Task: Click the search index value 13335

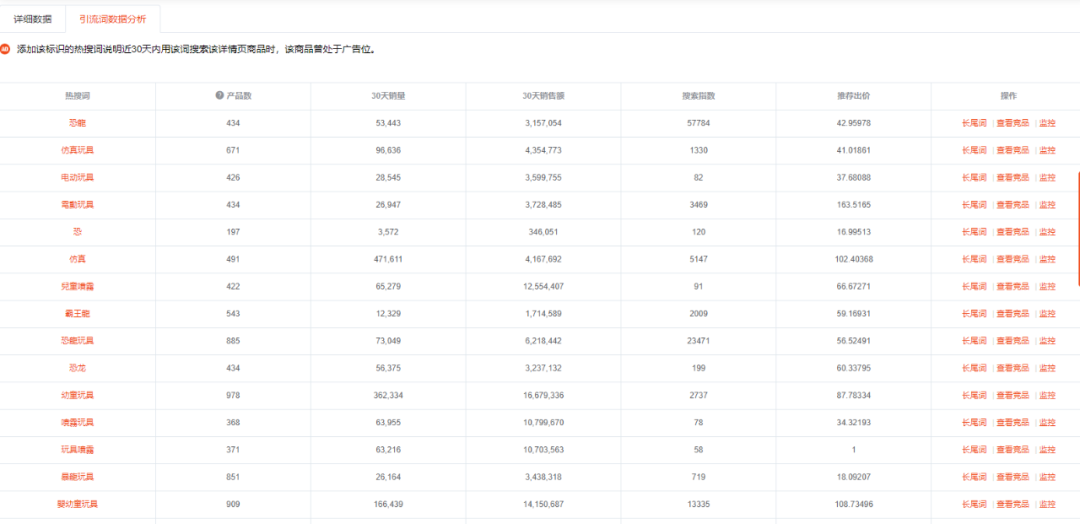Action: pos(698,504)
